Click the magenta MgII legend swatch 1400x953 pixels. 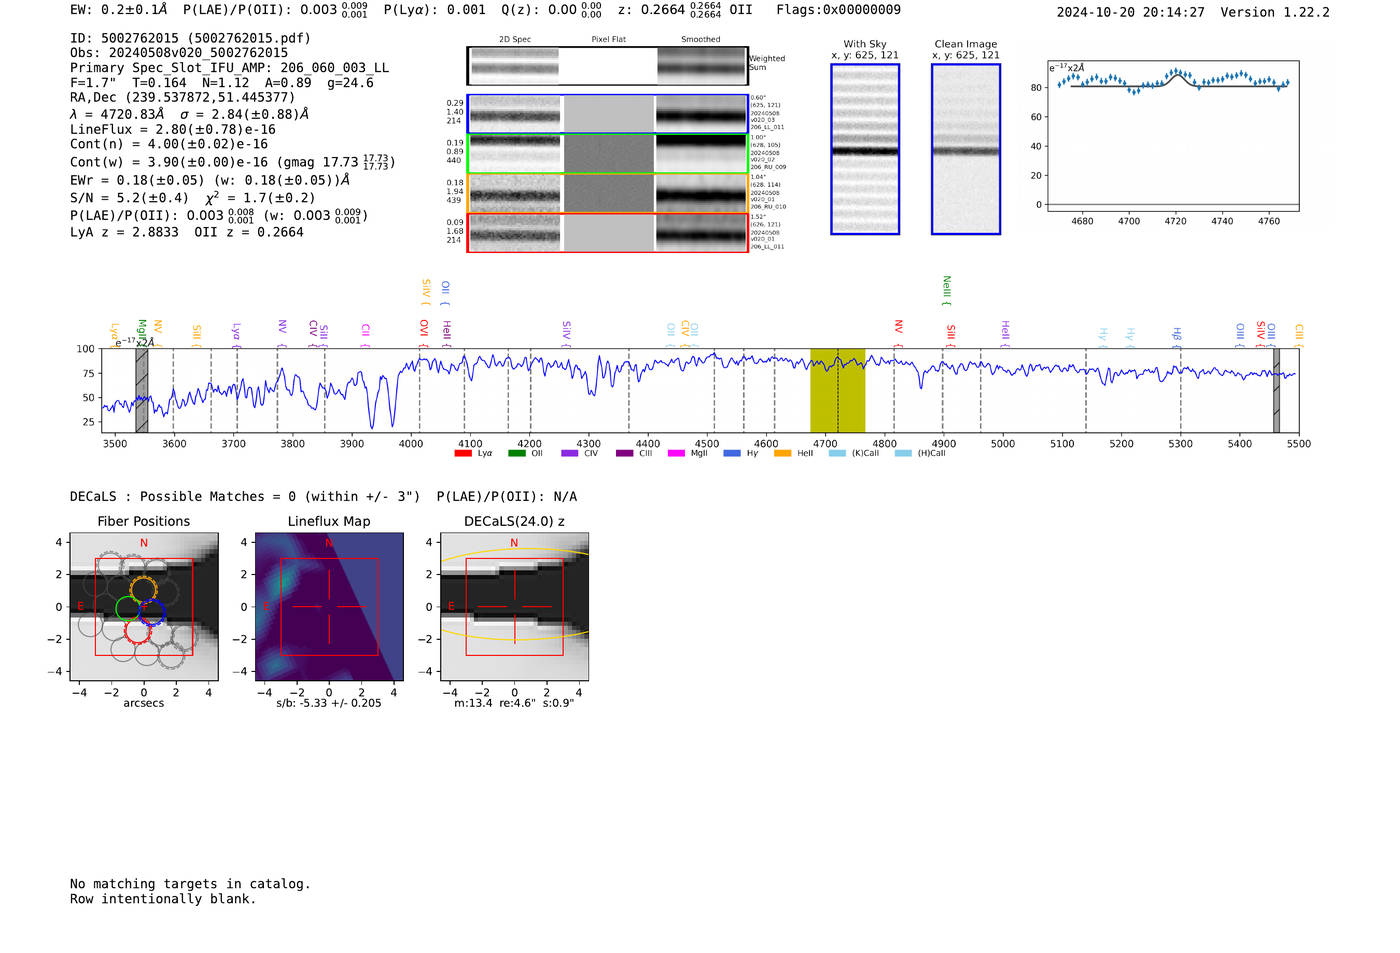tap(676, 453)
